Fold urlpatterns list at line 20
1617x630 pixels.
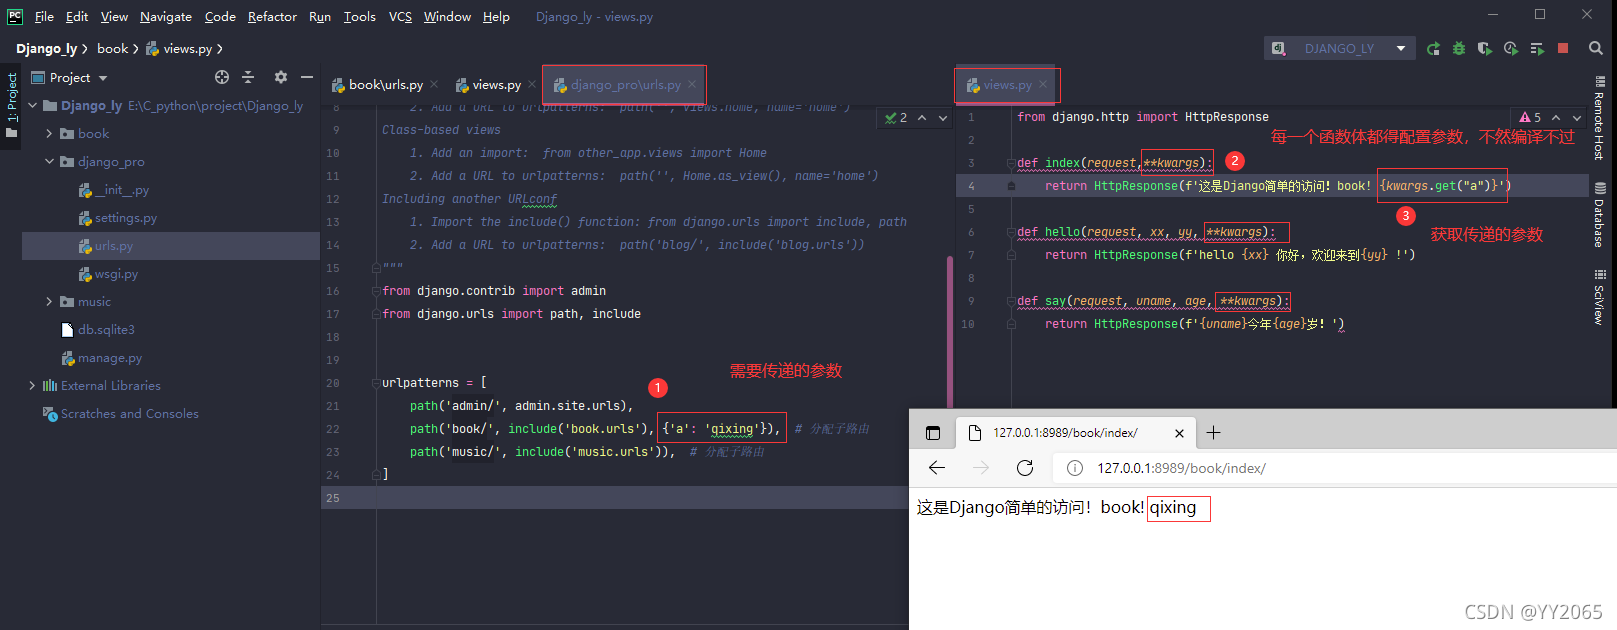376,383
